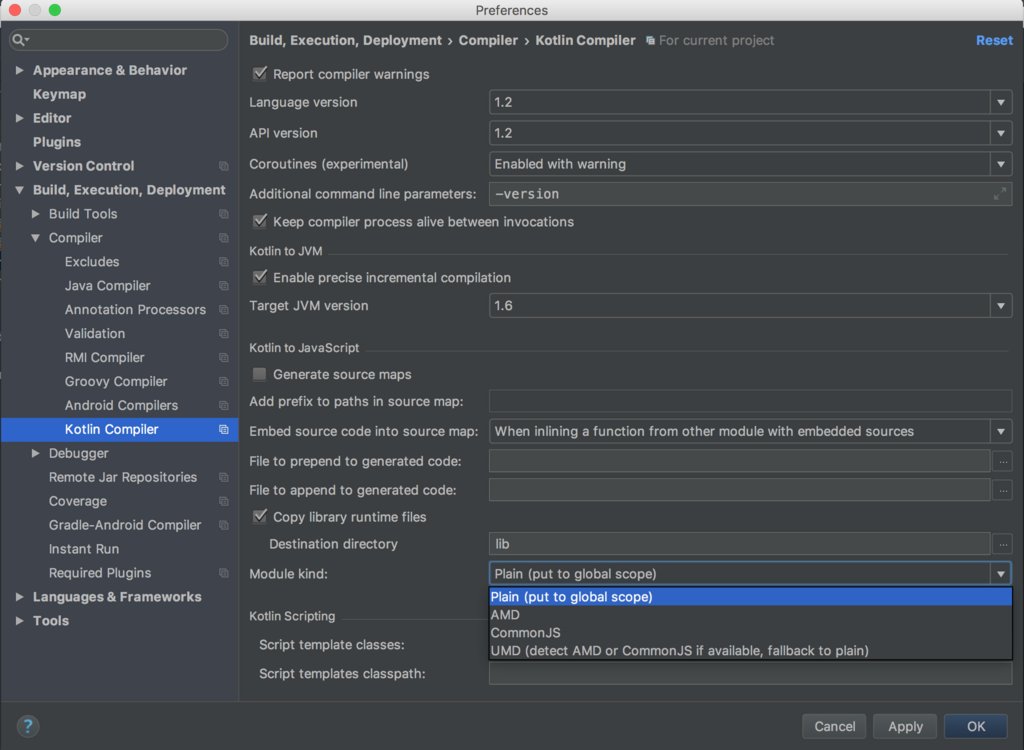Collapse Build, Execution, Deployment node
This screenshot has width=1024, height=750.
click(x=20, y=190)
